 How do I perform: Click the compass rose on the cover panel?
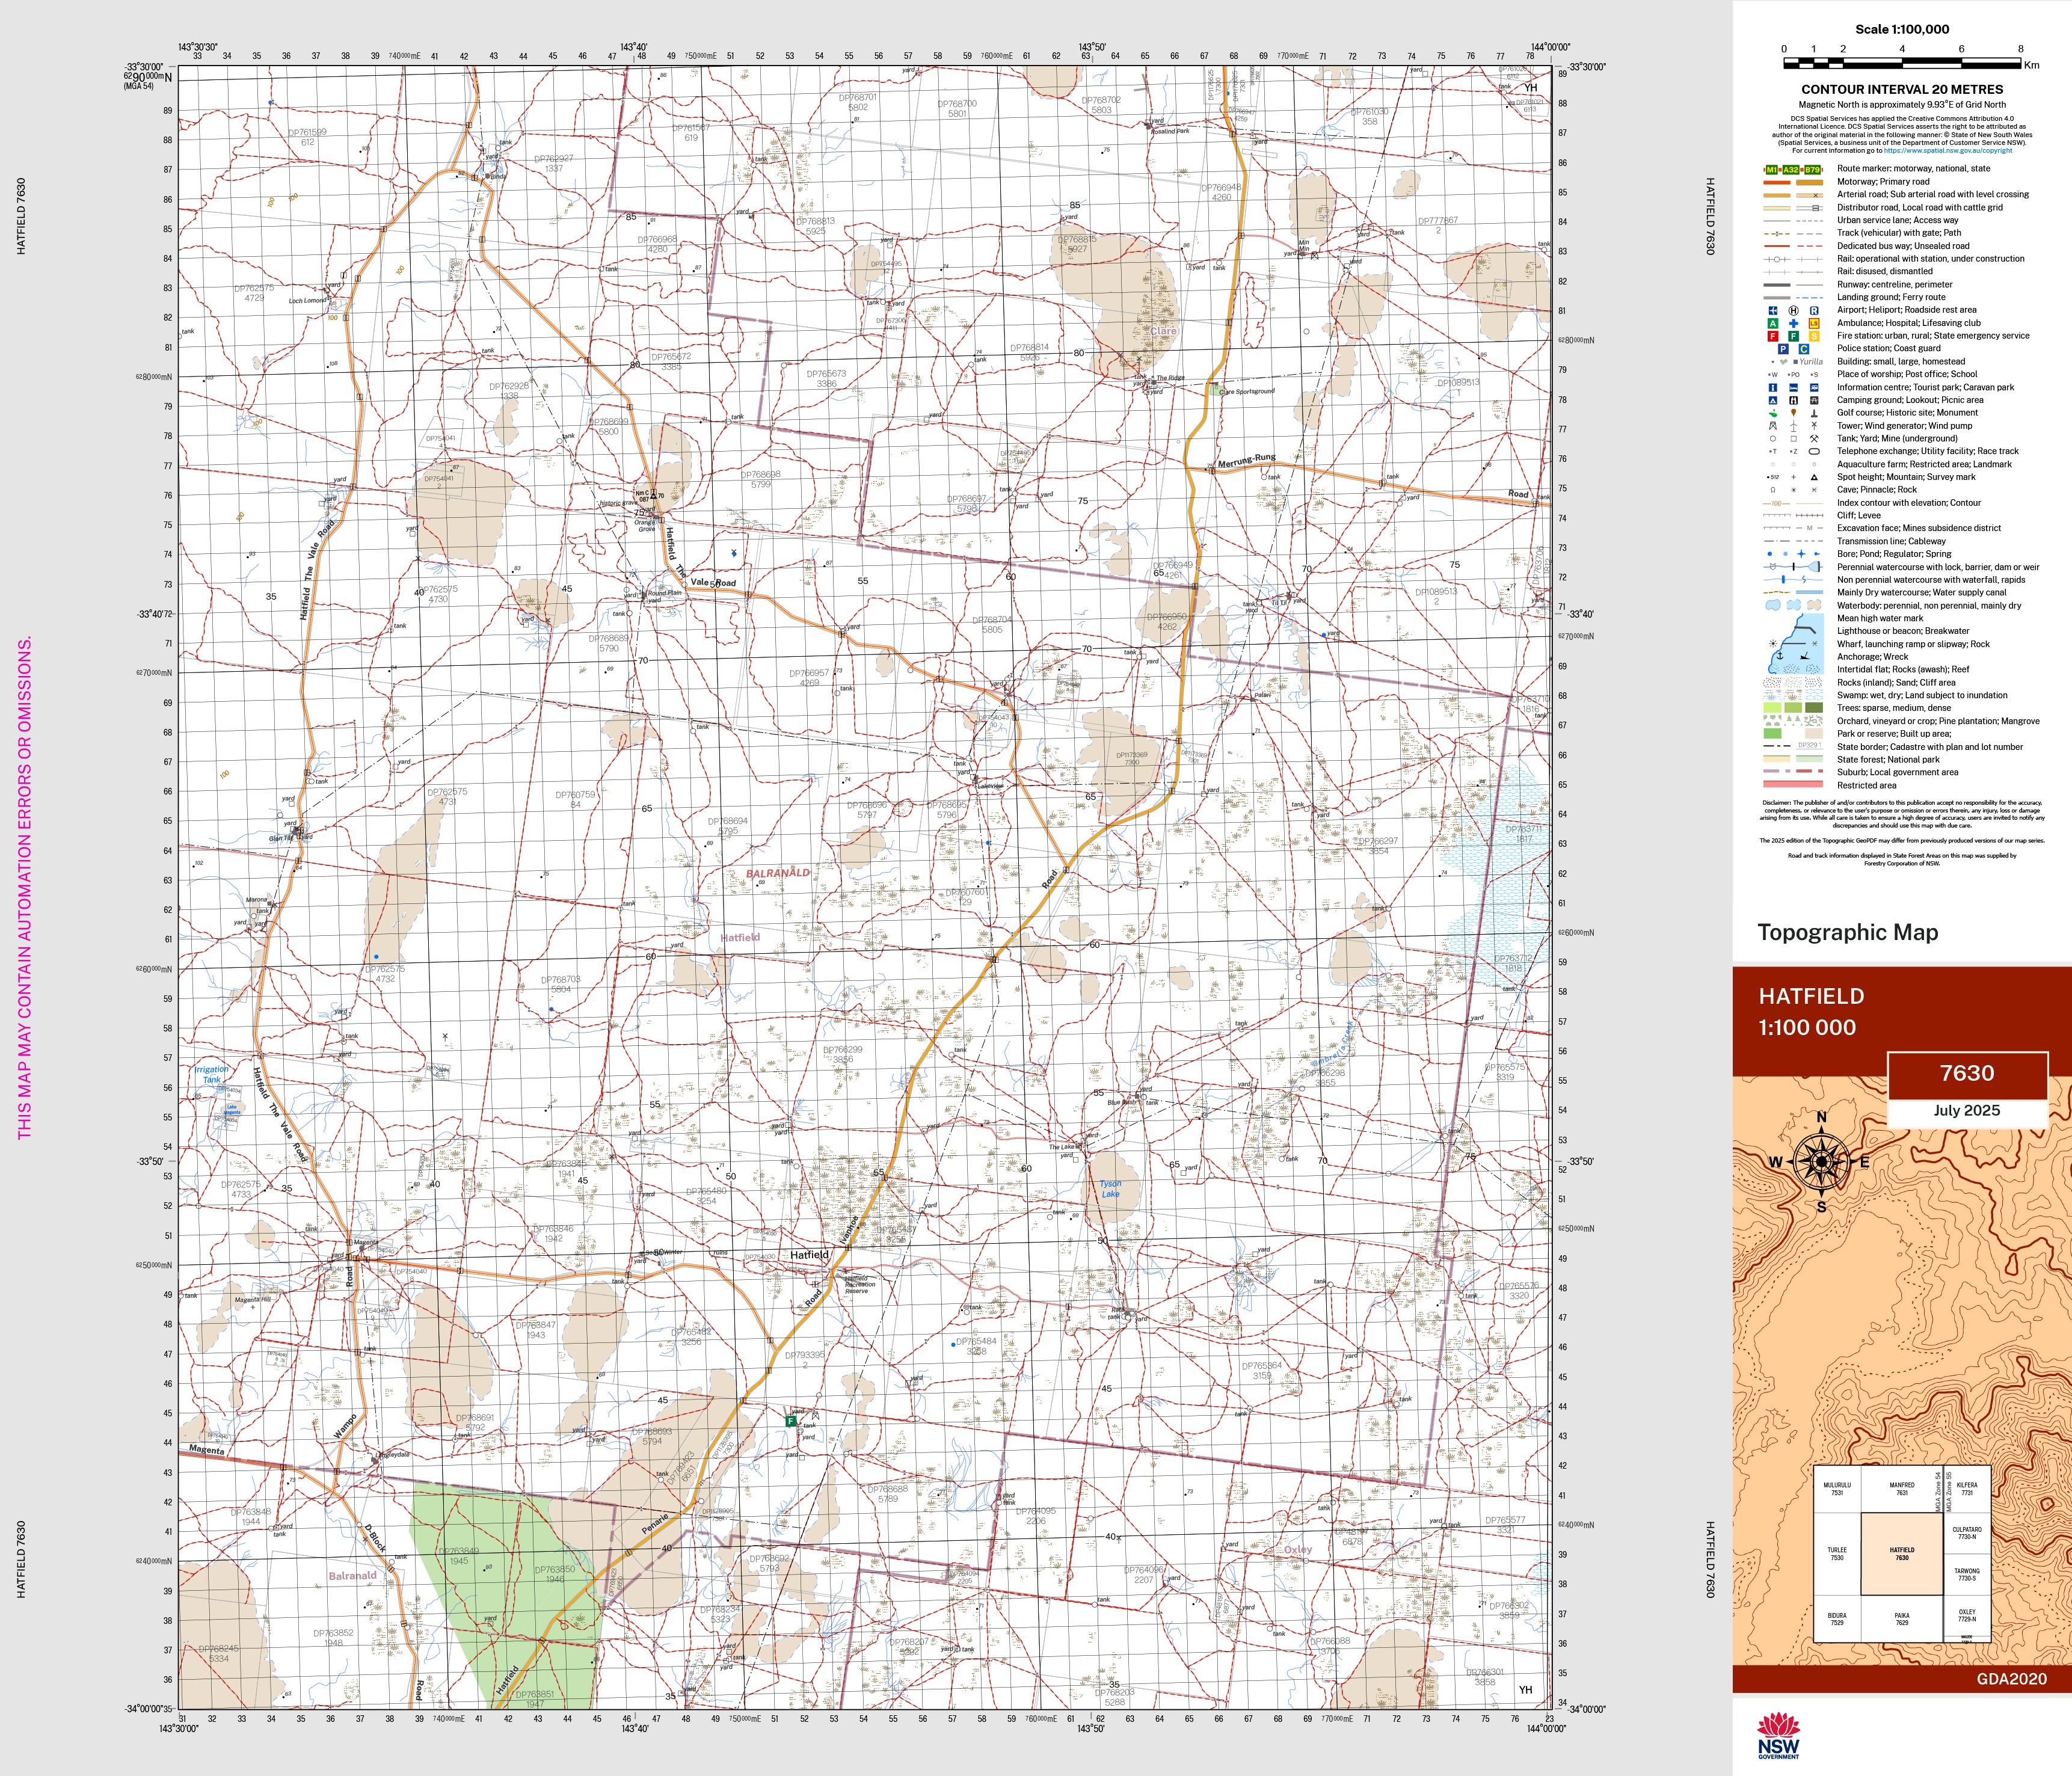tap(1821, 1161)
